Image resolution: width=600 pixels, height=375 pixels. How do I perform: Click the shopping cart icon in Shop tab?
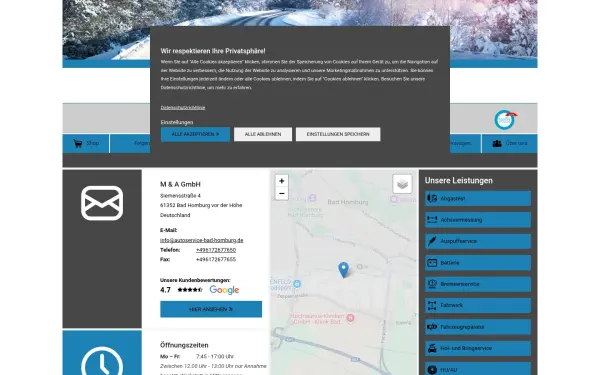(x=78, y=143)
